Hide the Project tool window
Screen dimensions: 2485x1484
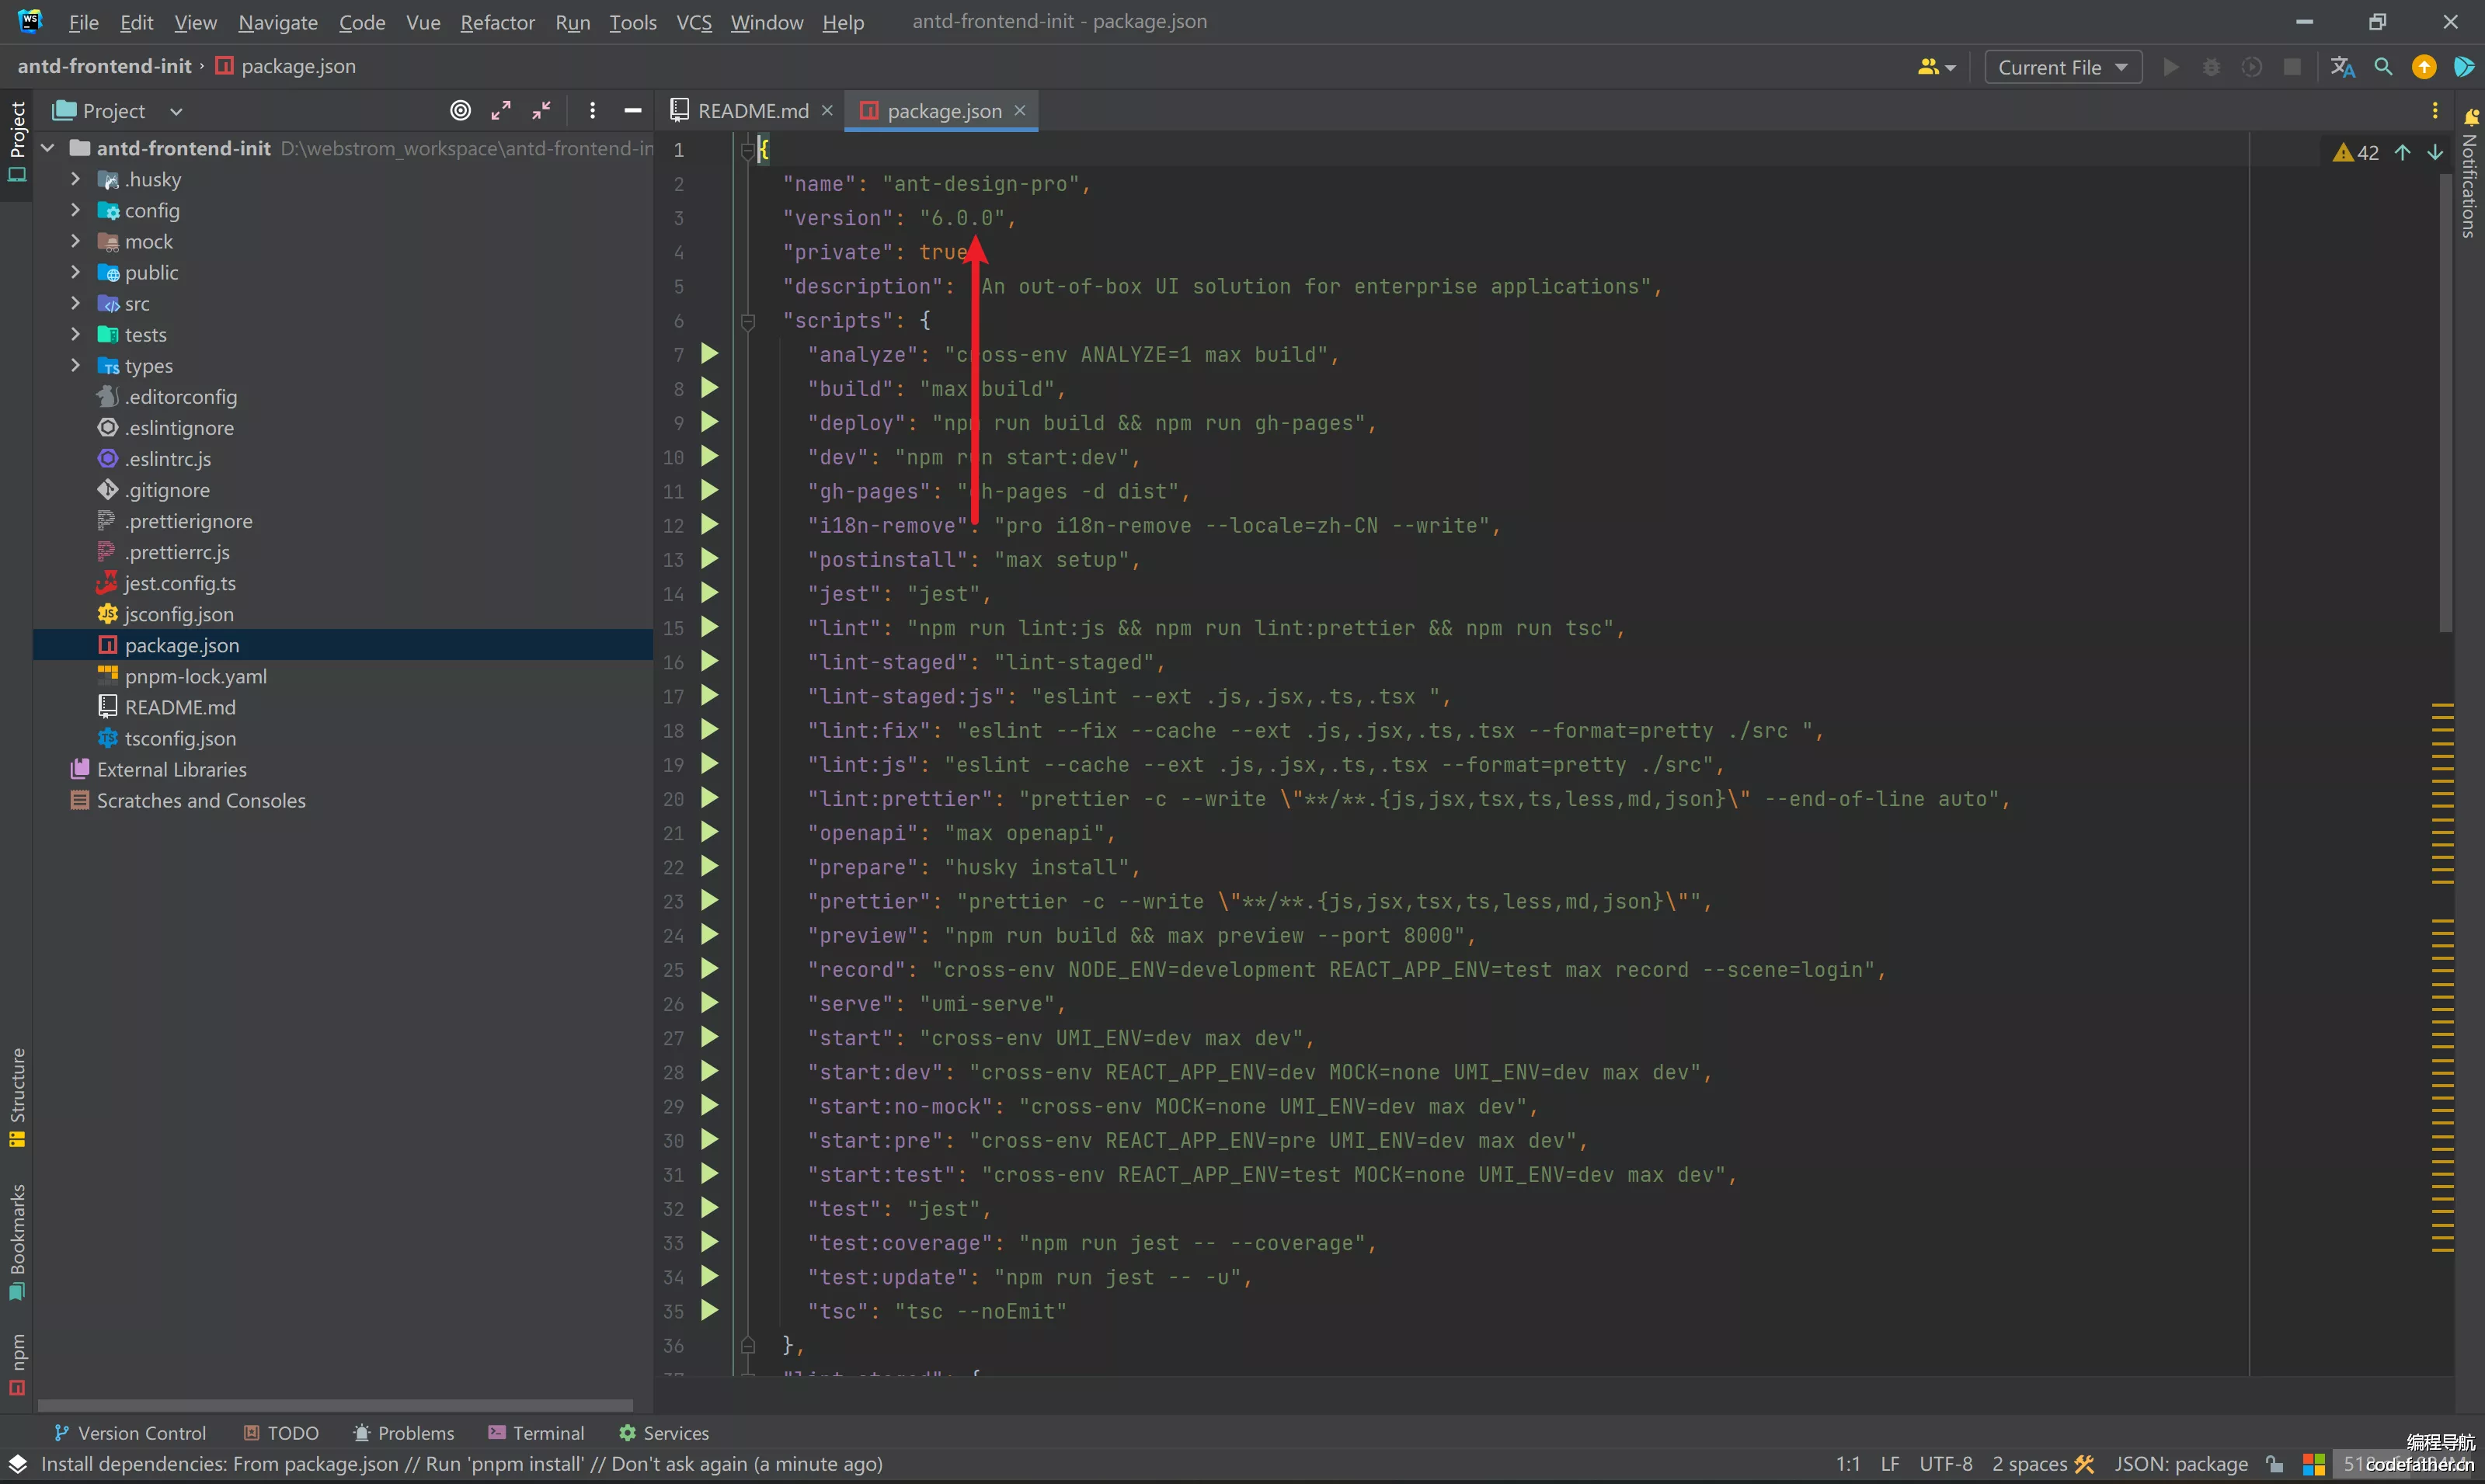[632, 110]
